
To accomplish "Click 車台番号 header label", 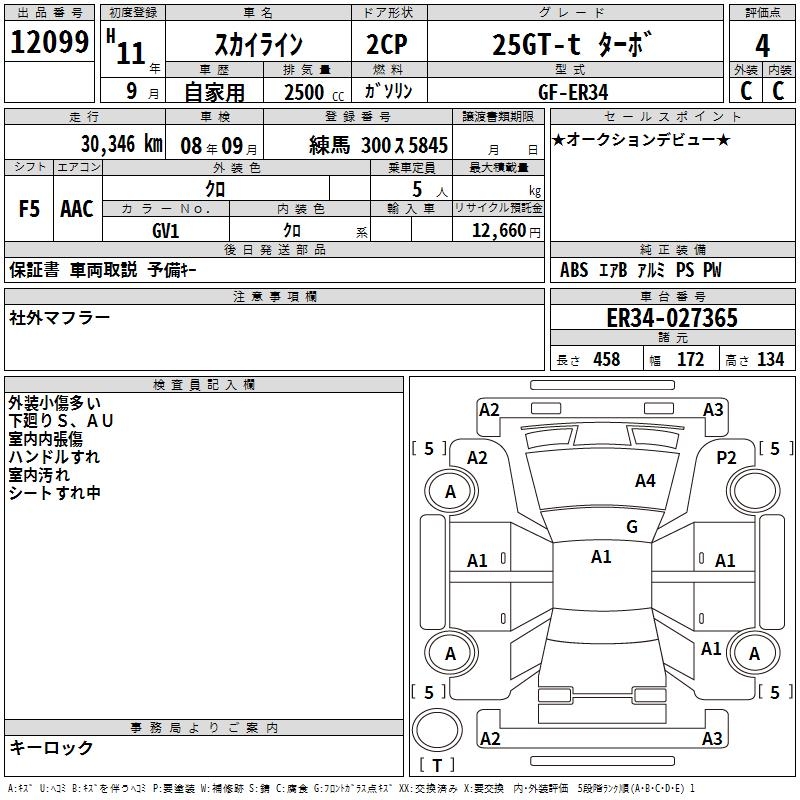I will [672, 296].
